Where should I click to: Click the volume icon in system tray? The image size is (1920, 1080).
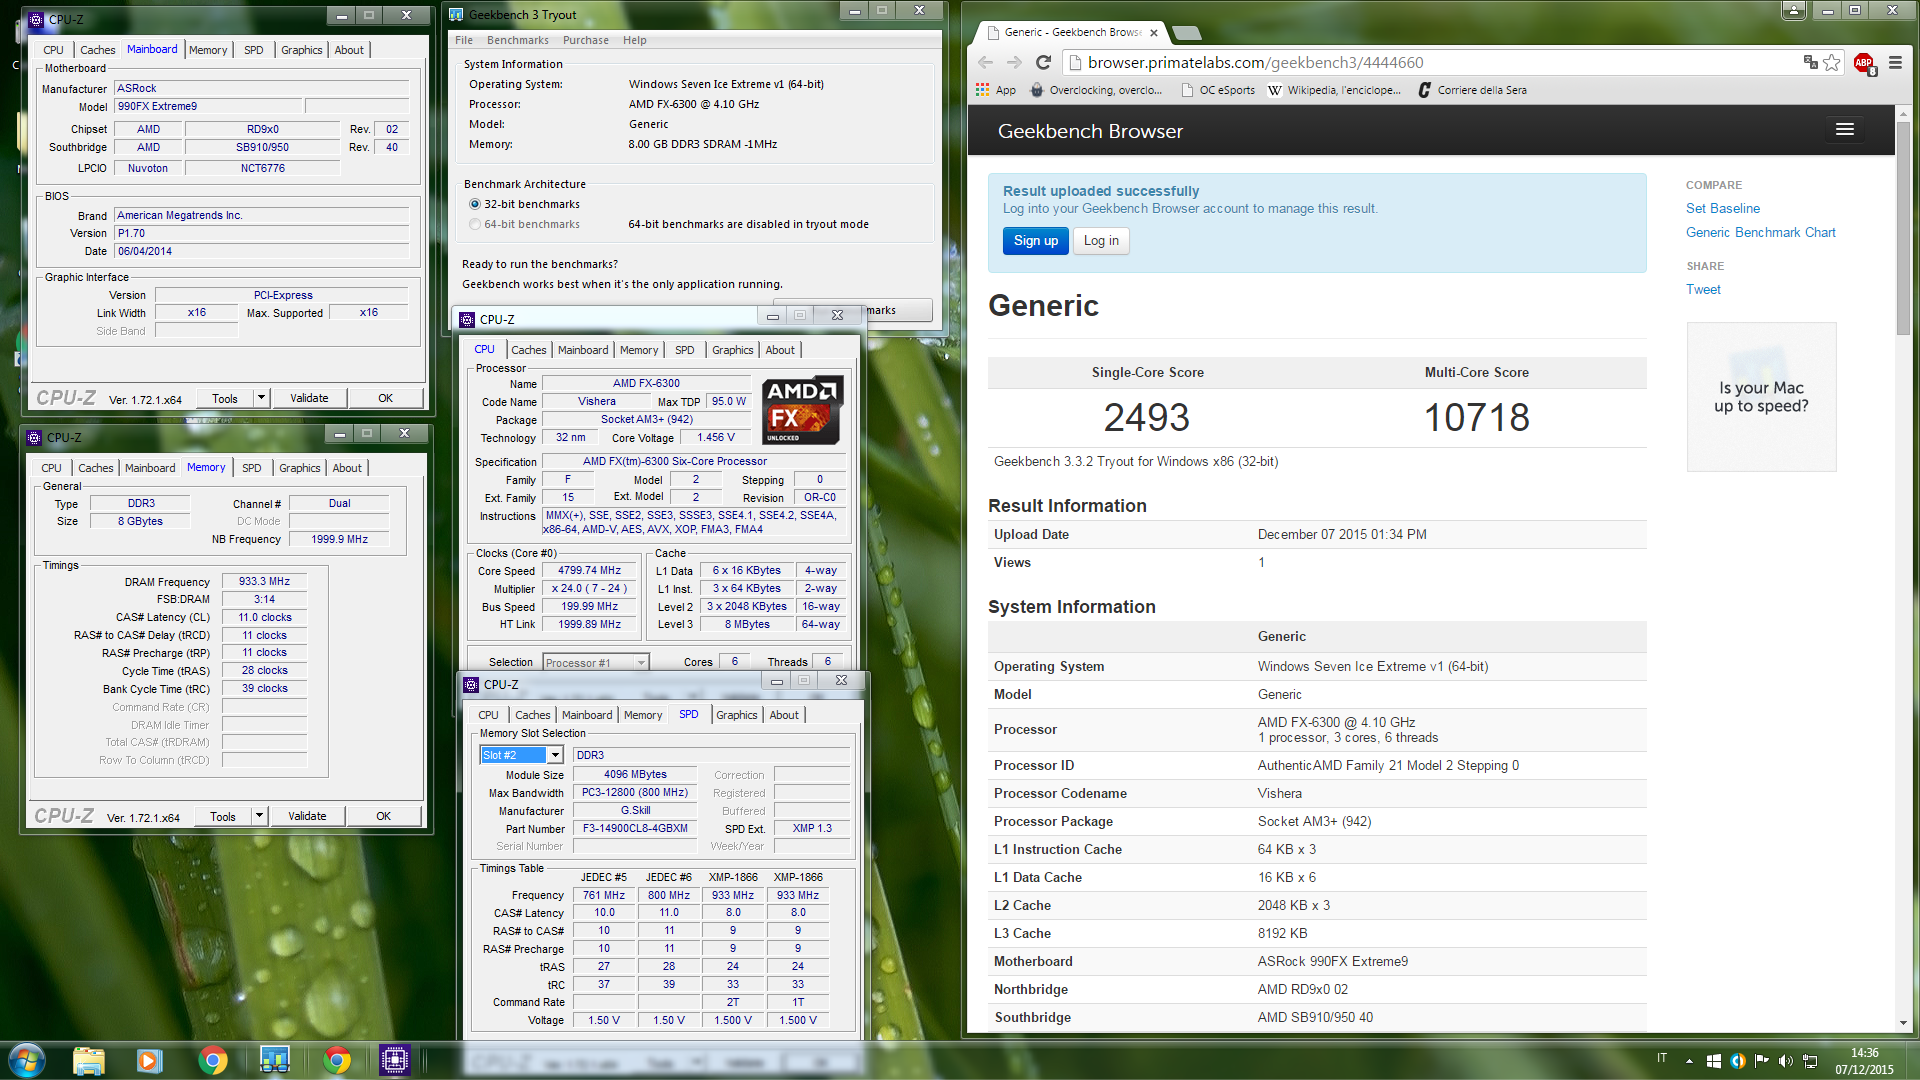pos(1785,1061)
